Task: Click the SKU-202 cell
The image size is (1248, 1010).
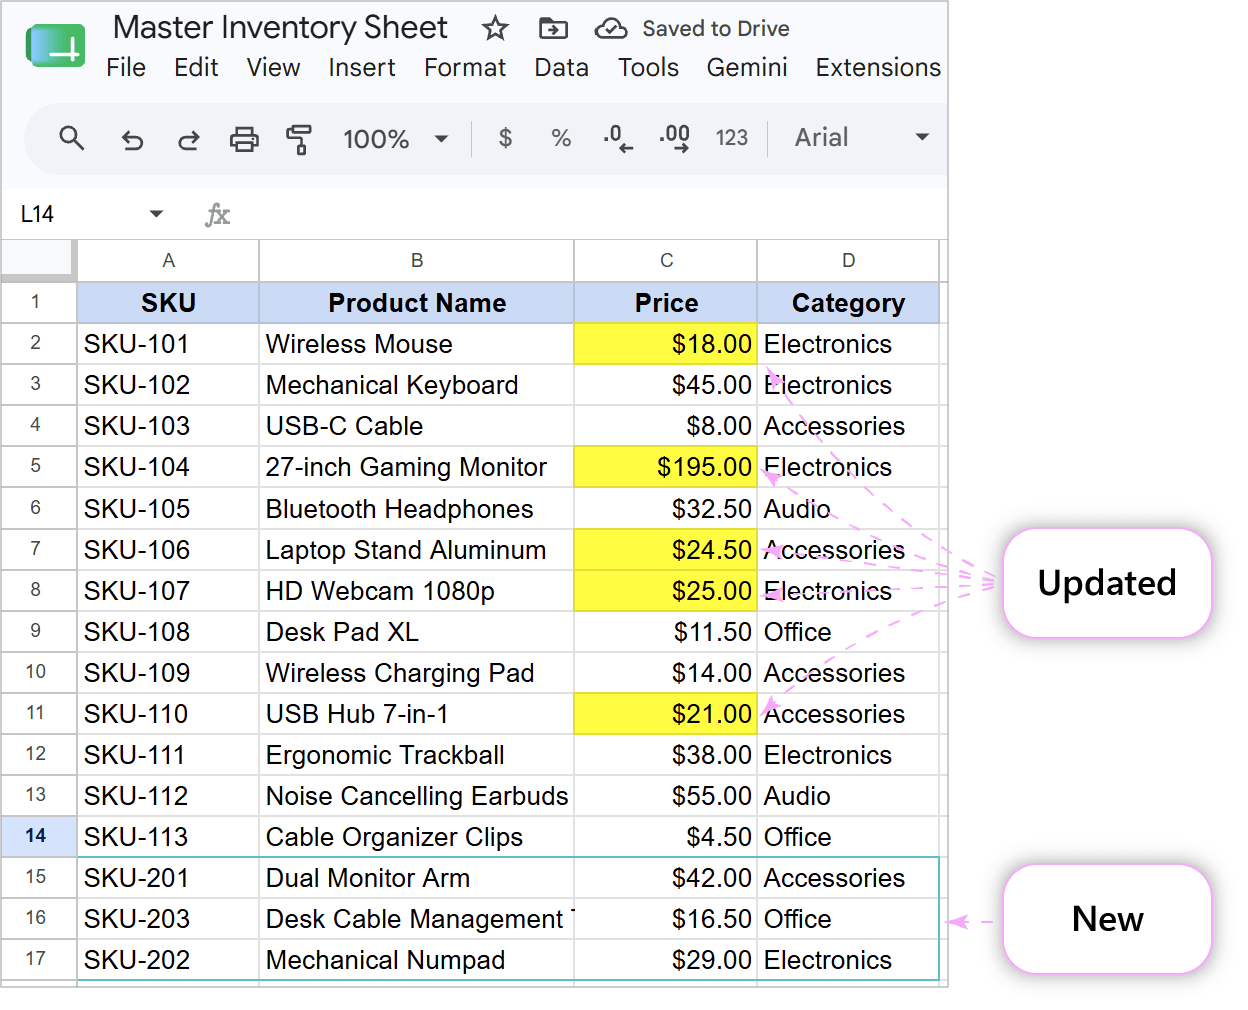Action: (x=168, y=960)
